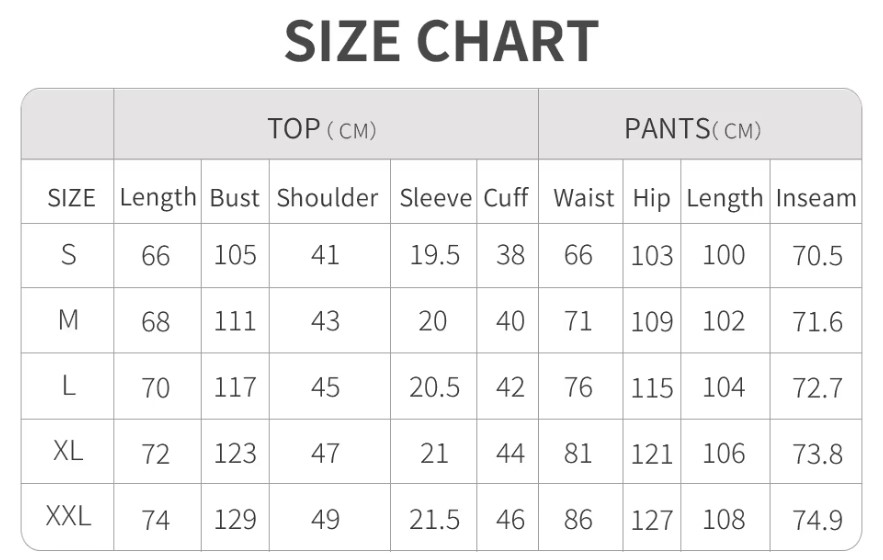
Task: Click the Waist column header
Action: point(583,198)
